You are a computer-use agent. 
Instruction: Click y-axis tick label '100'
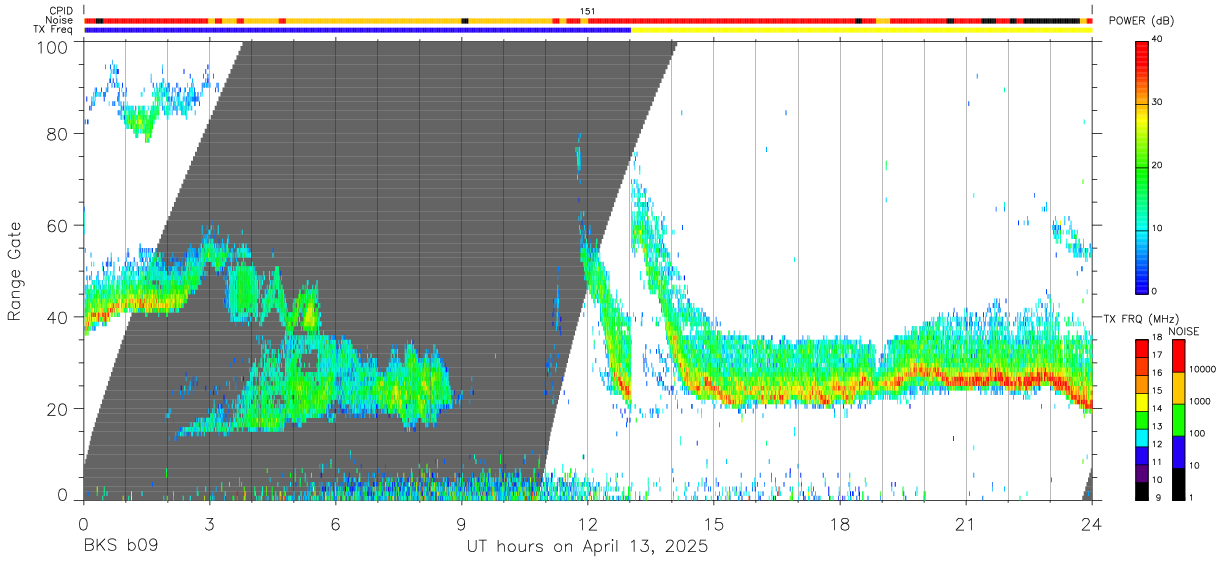[x=53, y=47]
